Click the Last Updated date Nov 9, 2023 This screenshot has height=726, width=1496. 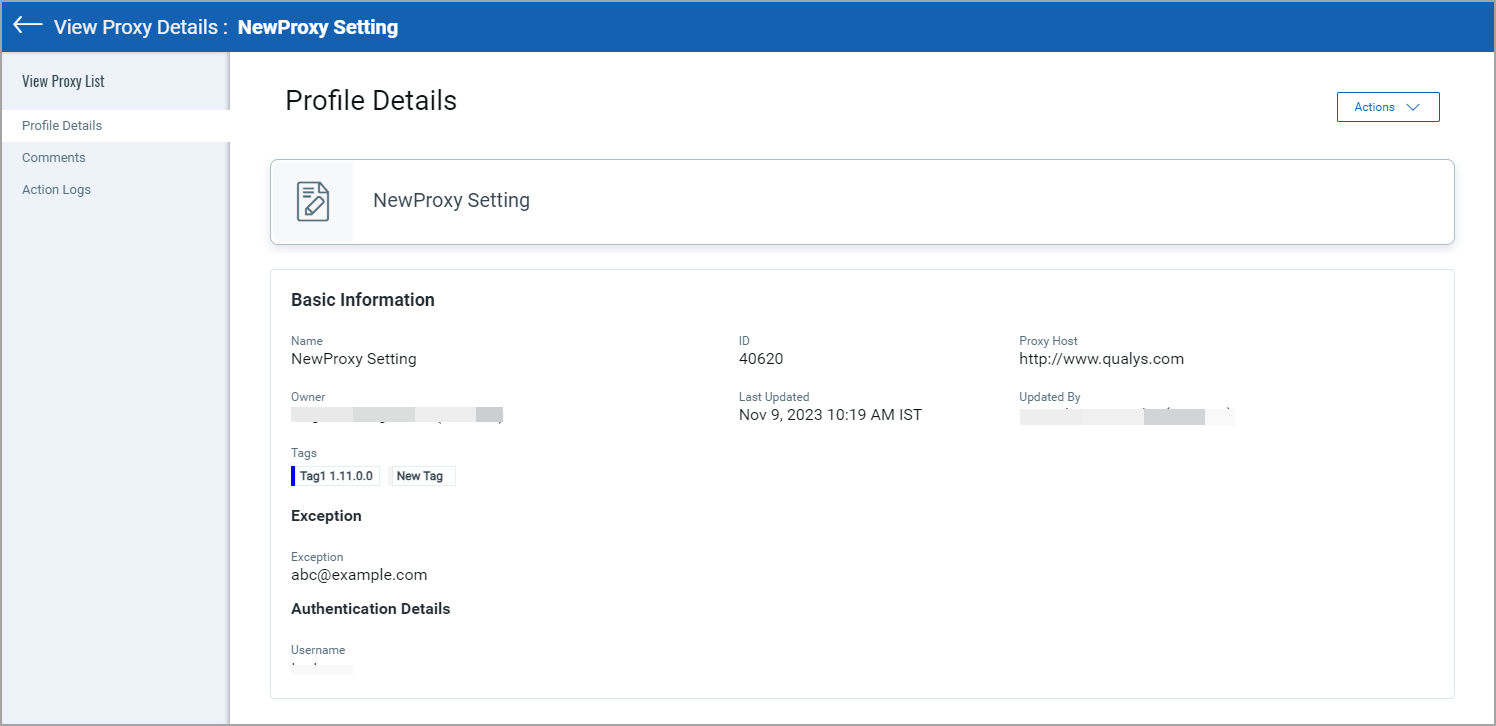[x=830, y=415]
